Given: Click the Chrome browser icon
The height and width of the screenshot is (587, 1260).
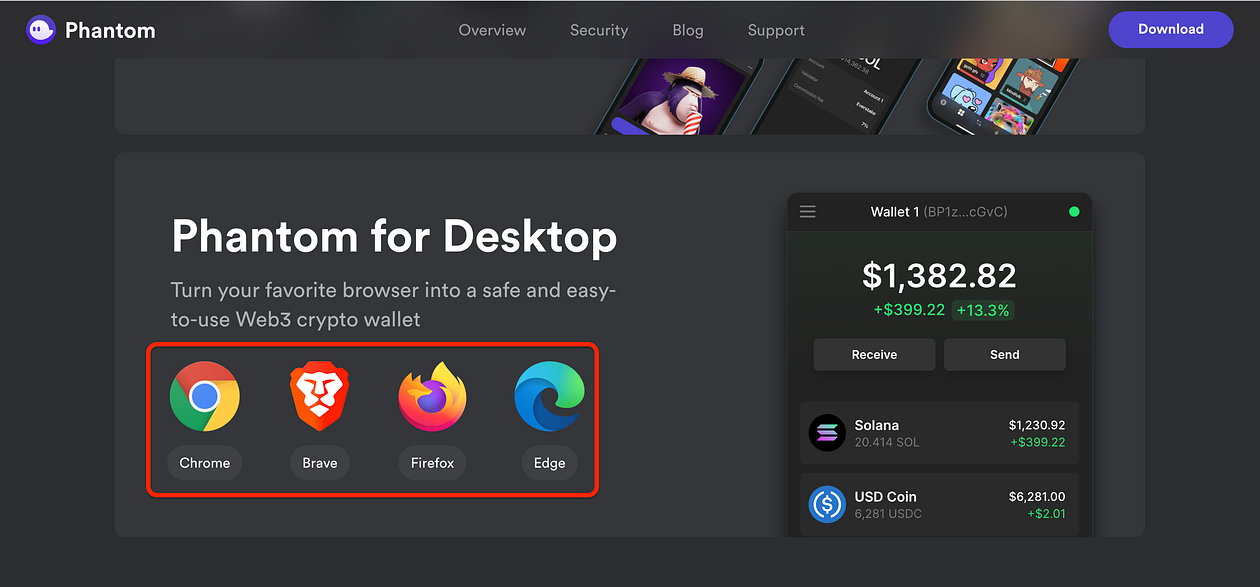Looking at the screenshot, I should pos(204,396).
